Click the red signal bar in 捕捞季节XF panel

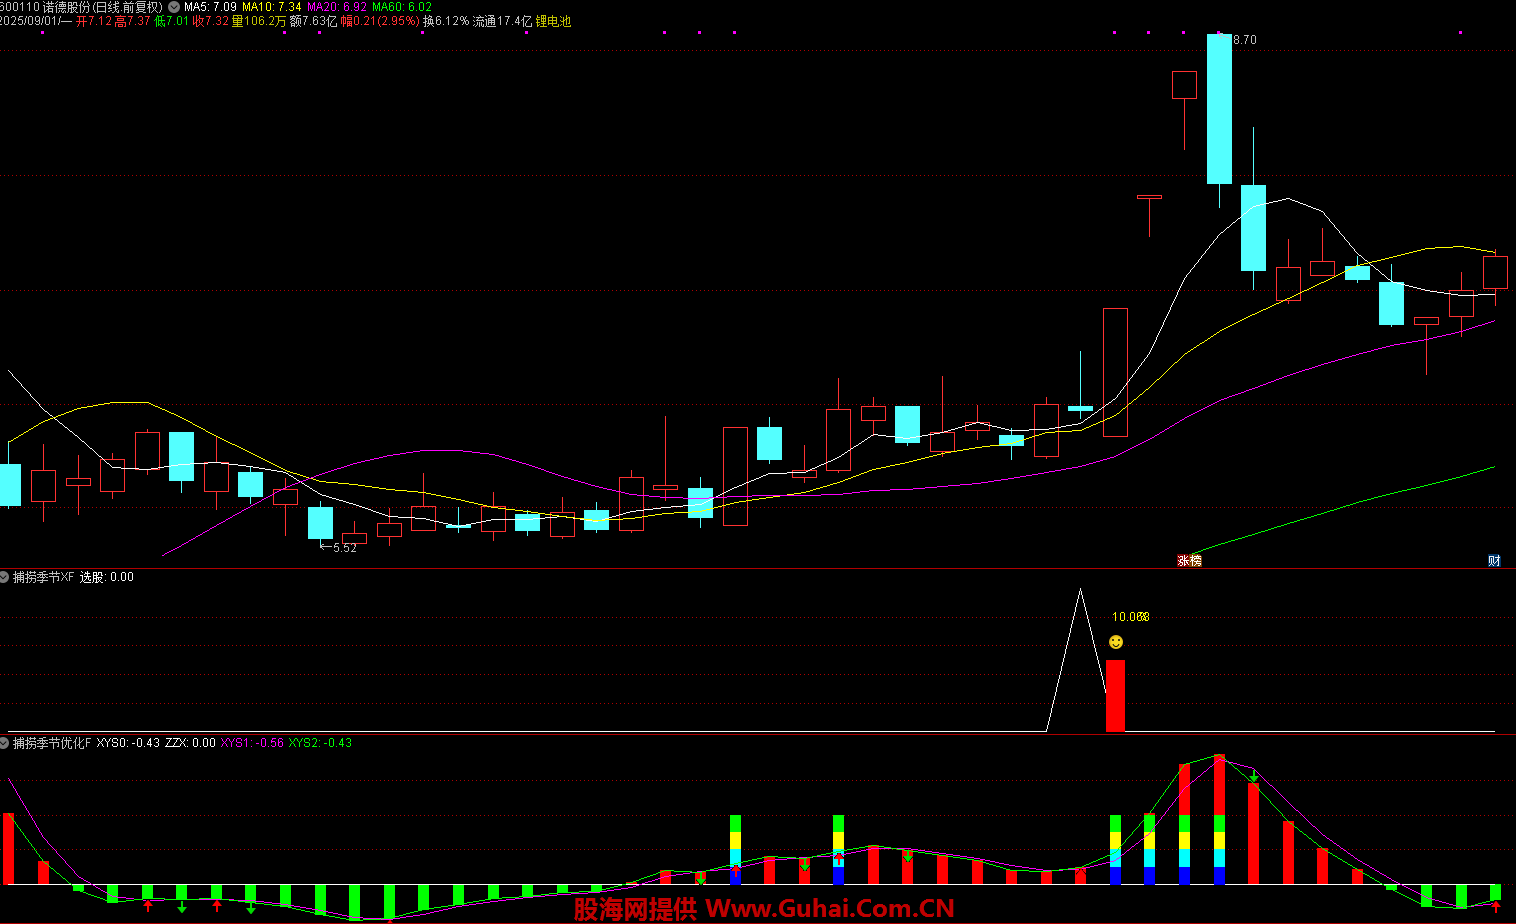(1115, 696)
